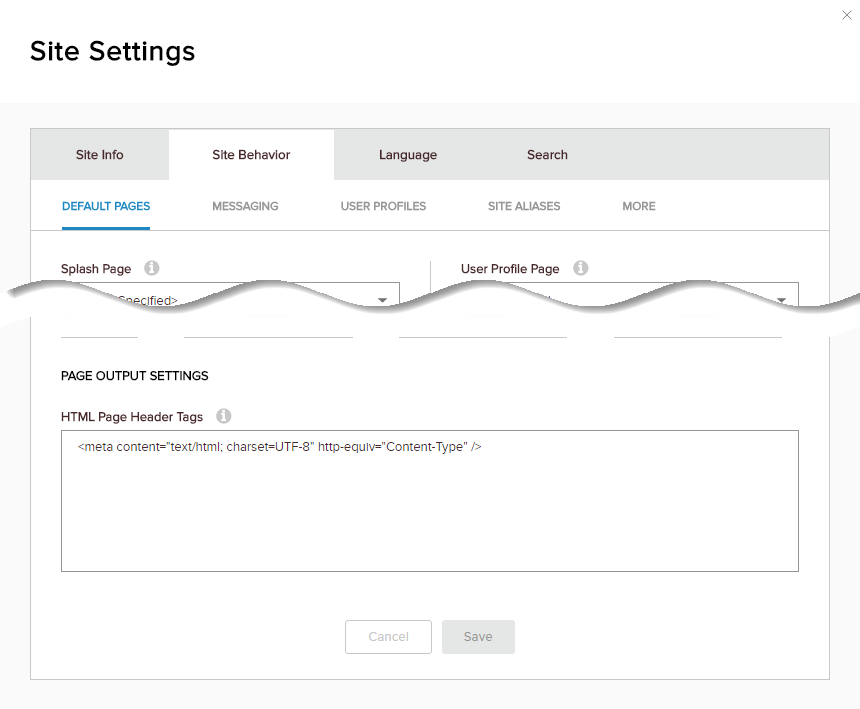860x709 pixels.
Task: Show help for HTML Page Header Tags
Action: 224,416
